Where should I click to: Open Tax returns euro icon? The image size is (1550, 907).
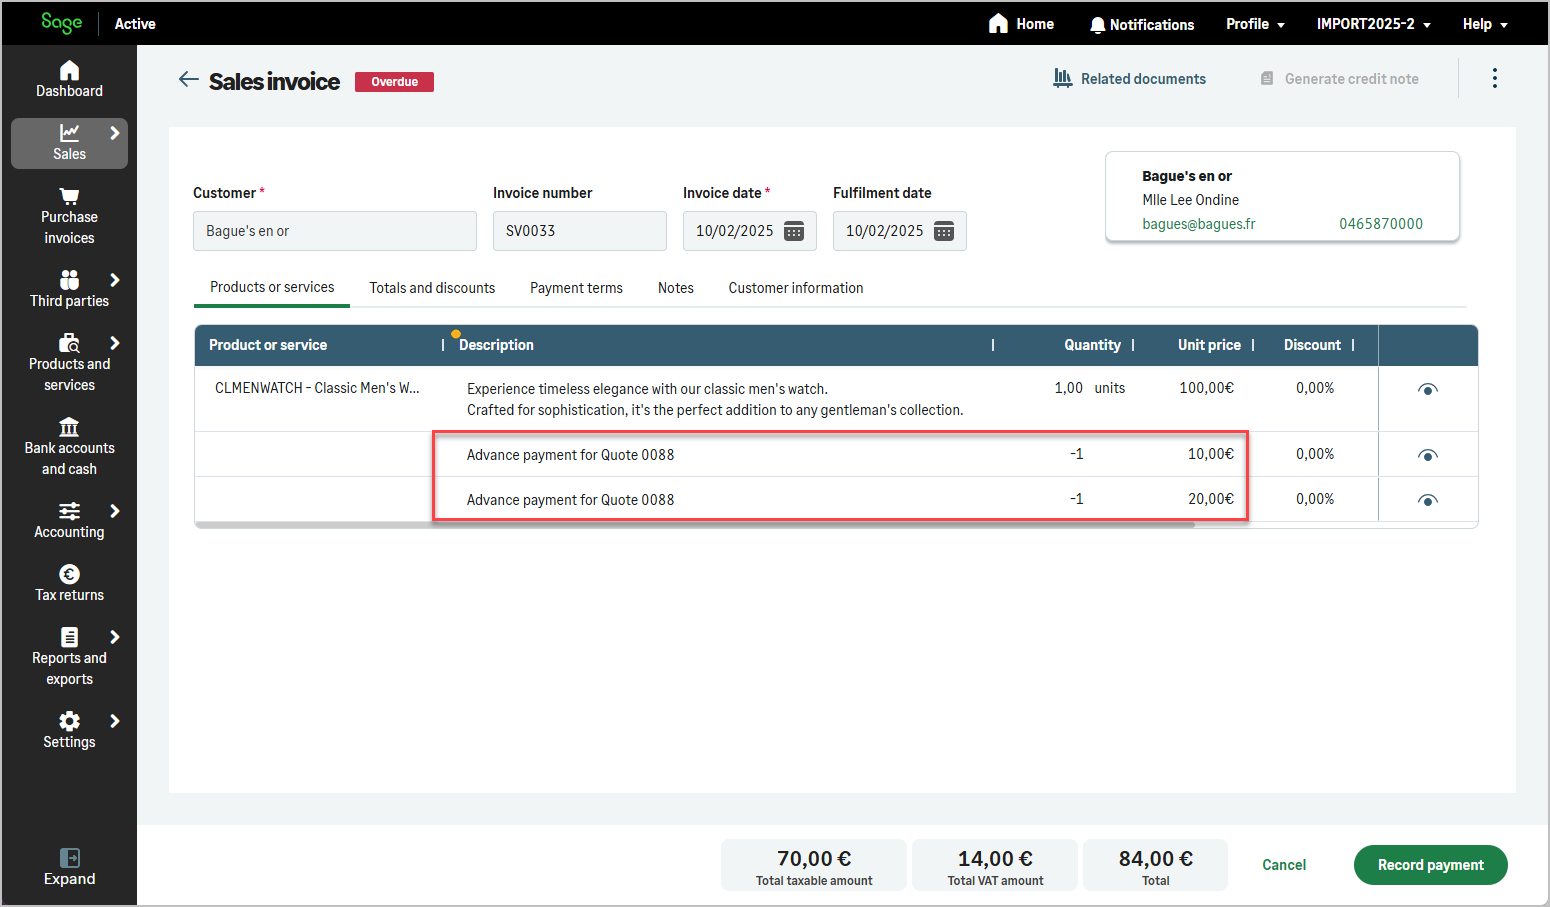[x=69, y=574]
